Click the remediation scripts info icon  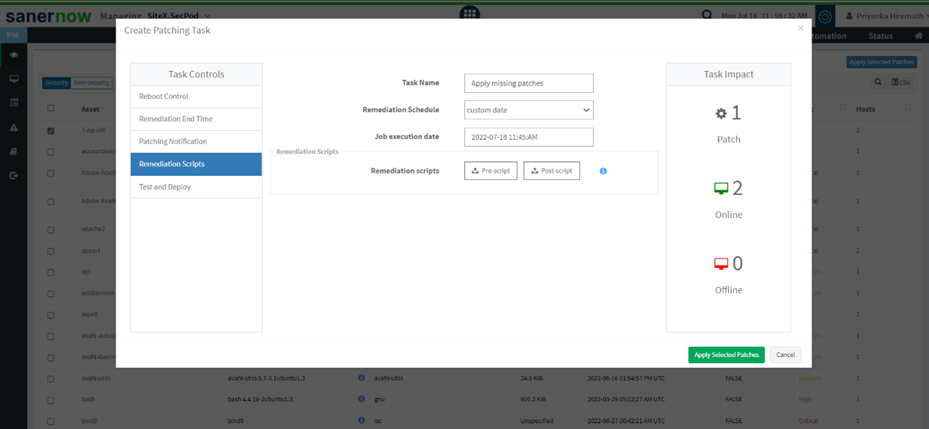pos(603,171)
